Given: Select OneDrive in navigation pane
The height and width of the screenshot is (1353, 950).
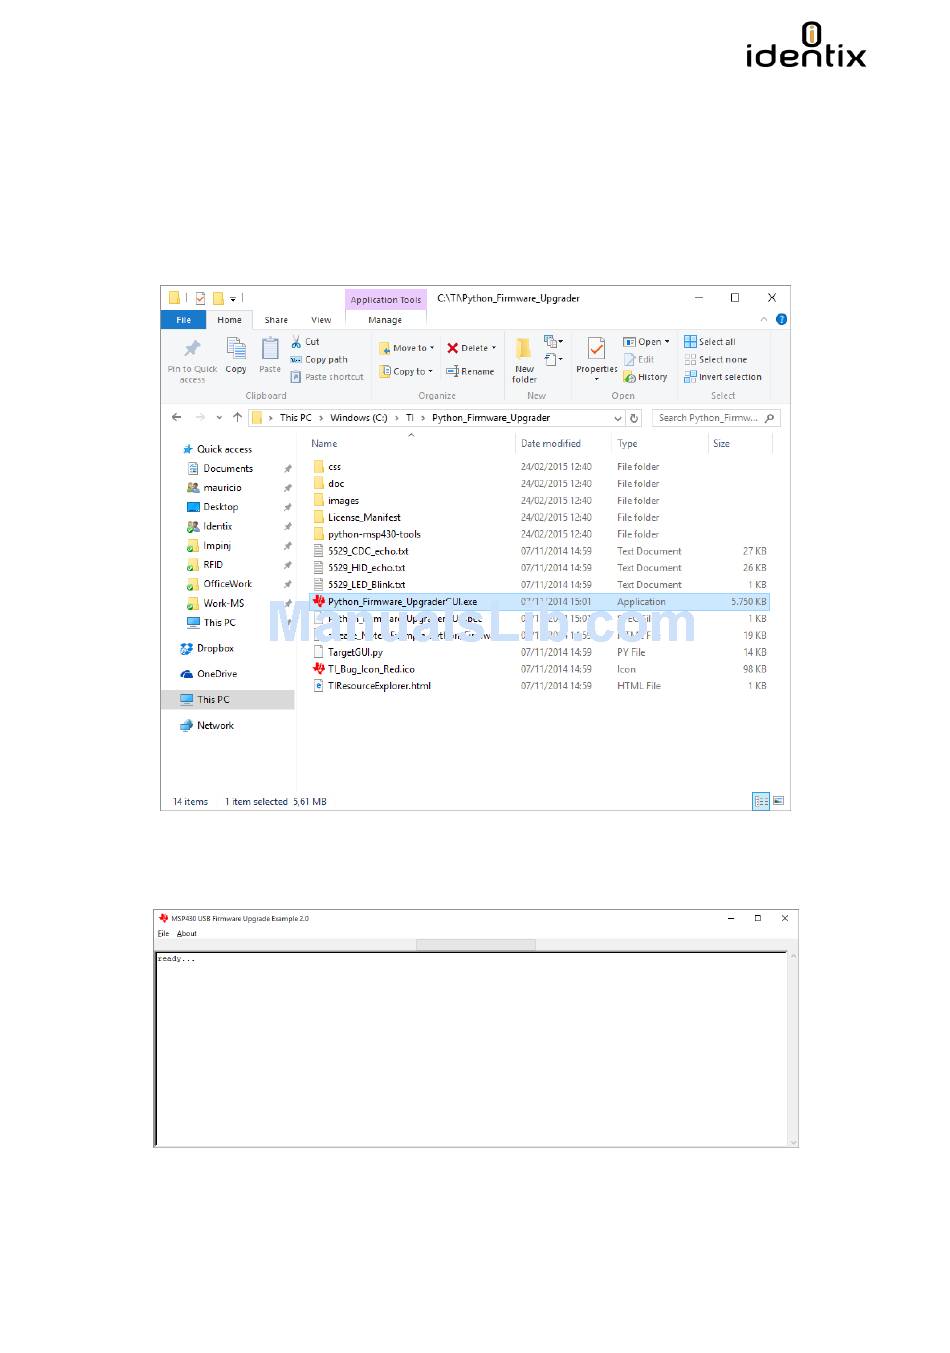Looking at the screenshot, I should click(209, 674).
